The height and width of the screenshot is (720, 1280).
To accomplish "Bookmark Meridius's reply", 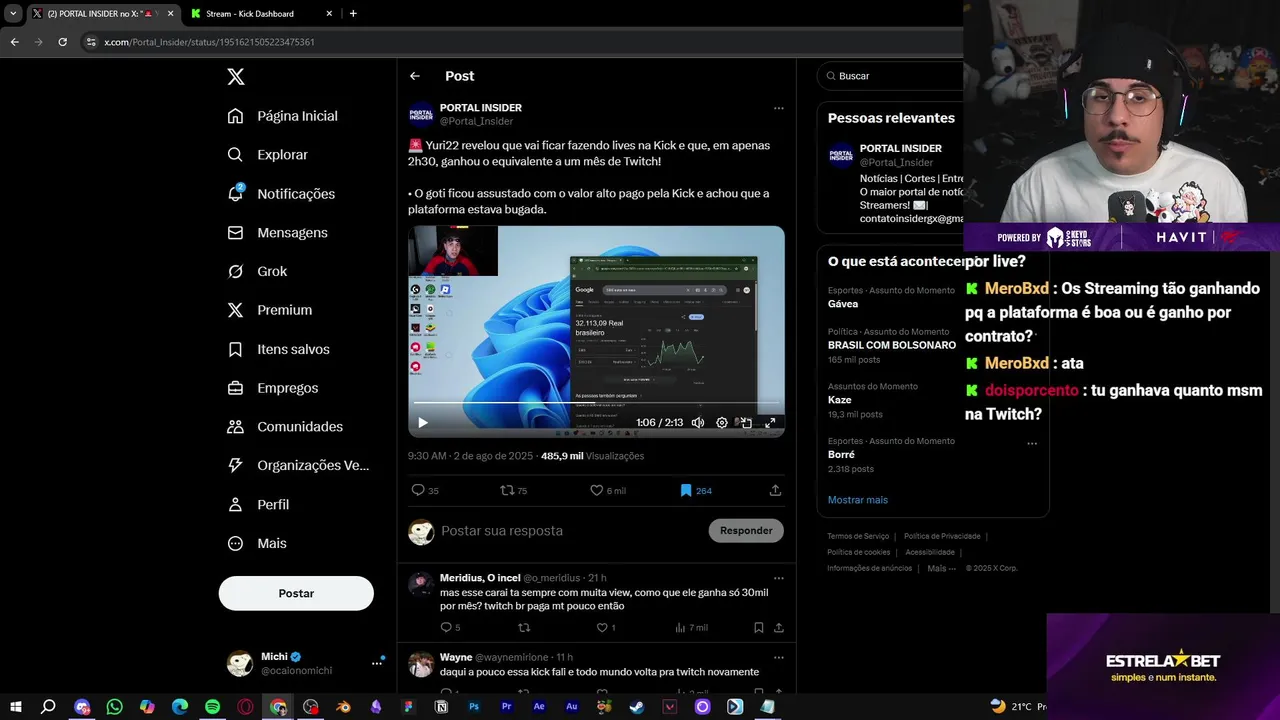I will pyautogui.click(x=758, y=628).
